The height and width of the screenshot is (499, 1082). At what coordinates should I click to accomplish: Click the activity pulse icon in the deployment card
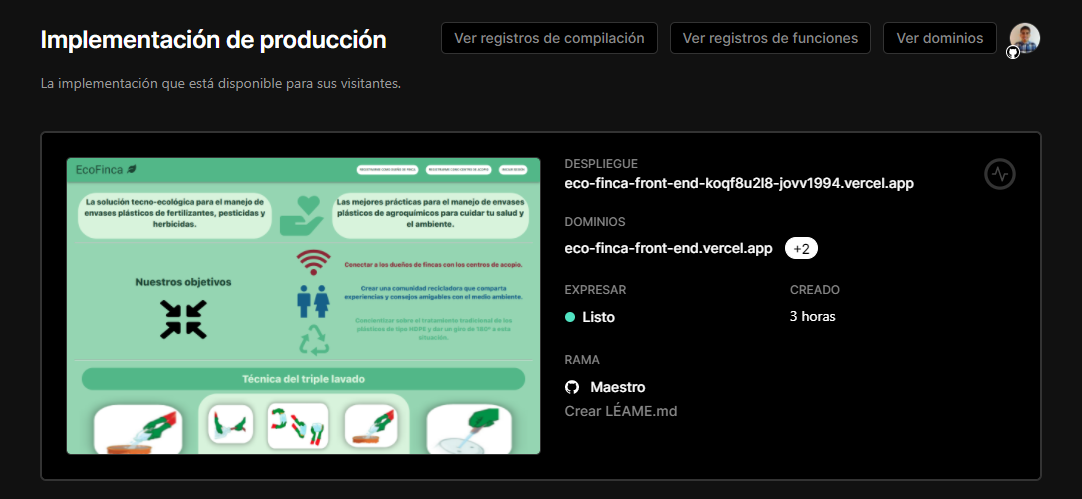point(1000,175)
